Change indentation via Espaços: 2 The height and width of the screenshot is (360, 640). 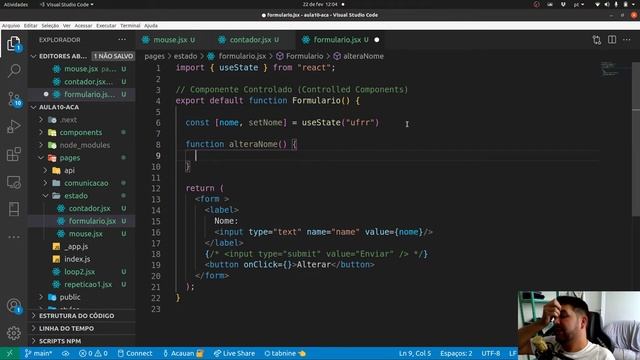tap(456, 353)
